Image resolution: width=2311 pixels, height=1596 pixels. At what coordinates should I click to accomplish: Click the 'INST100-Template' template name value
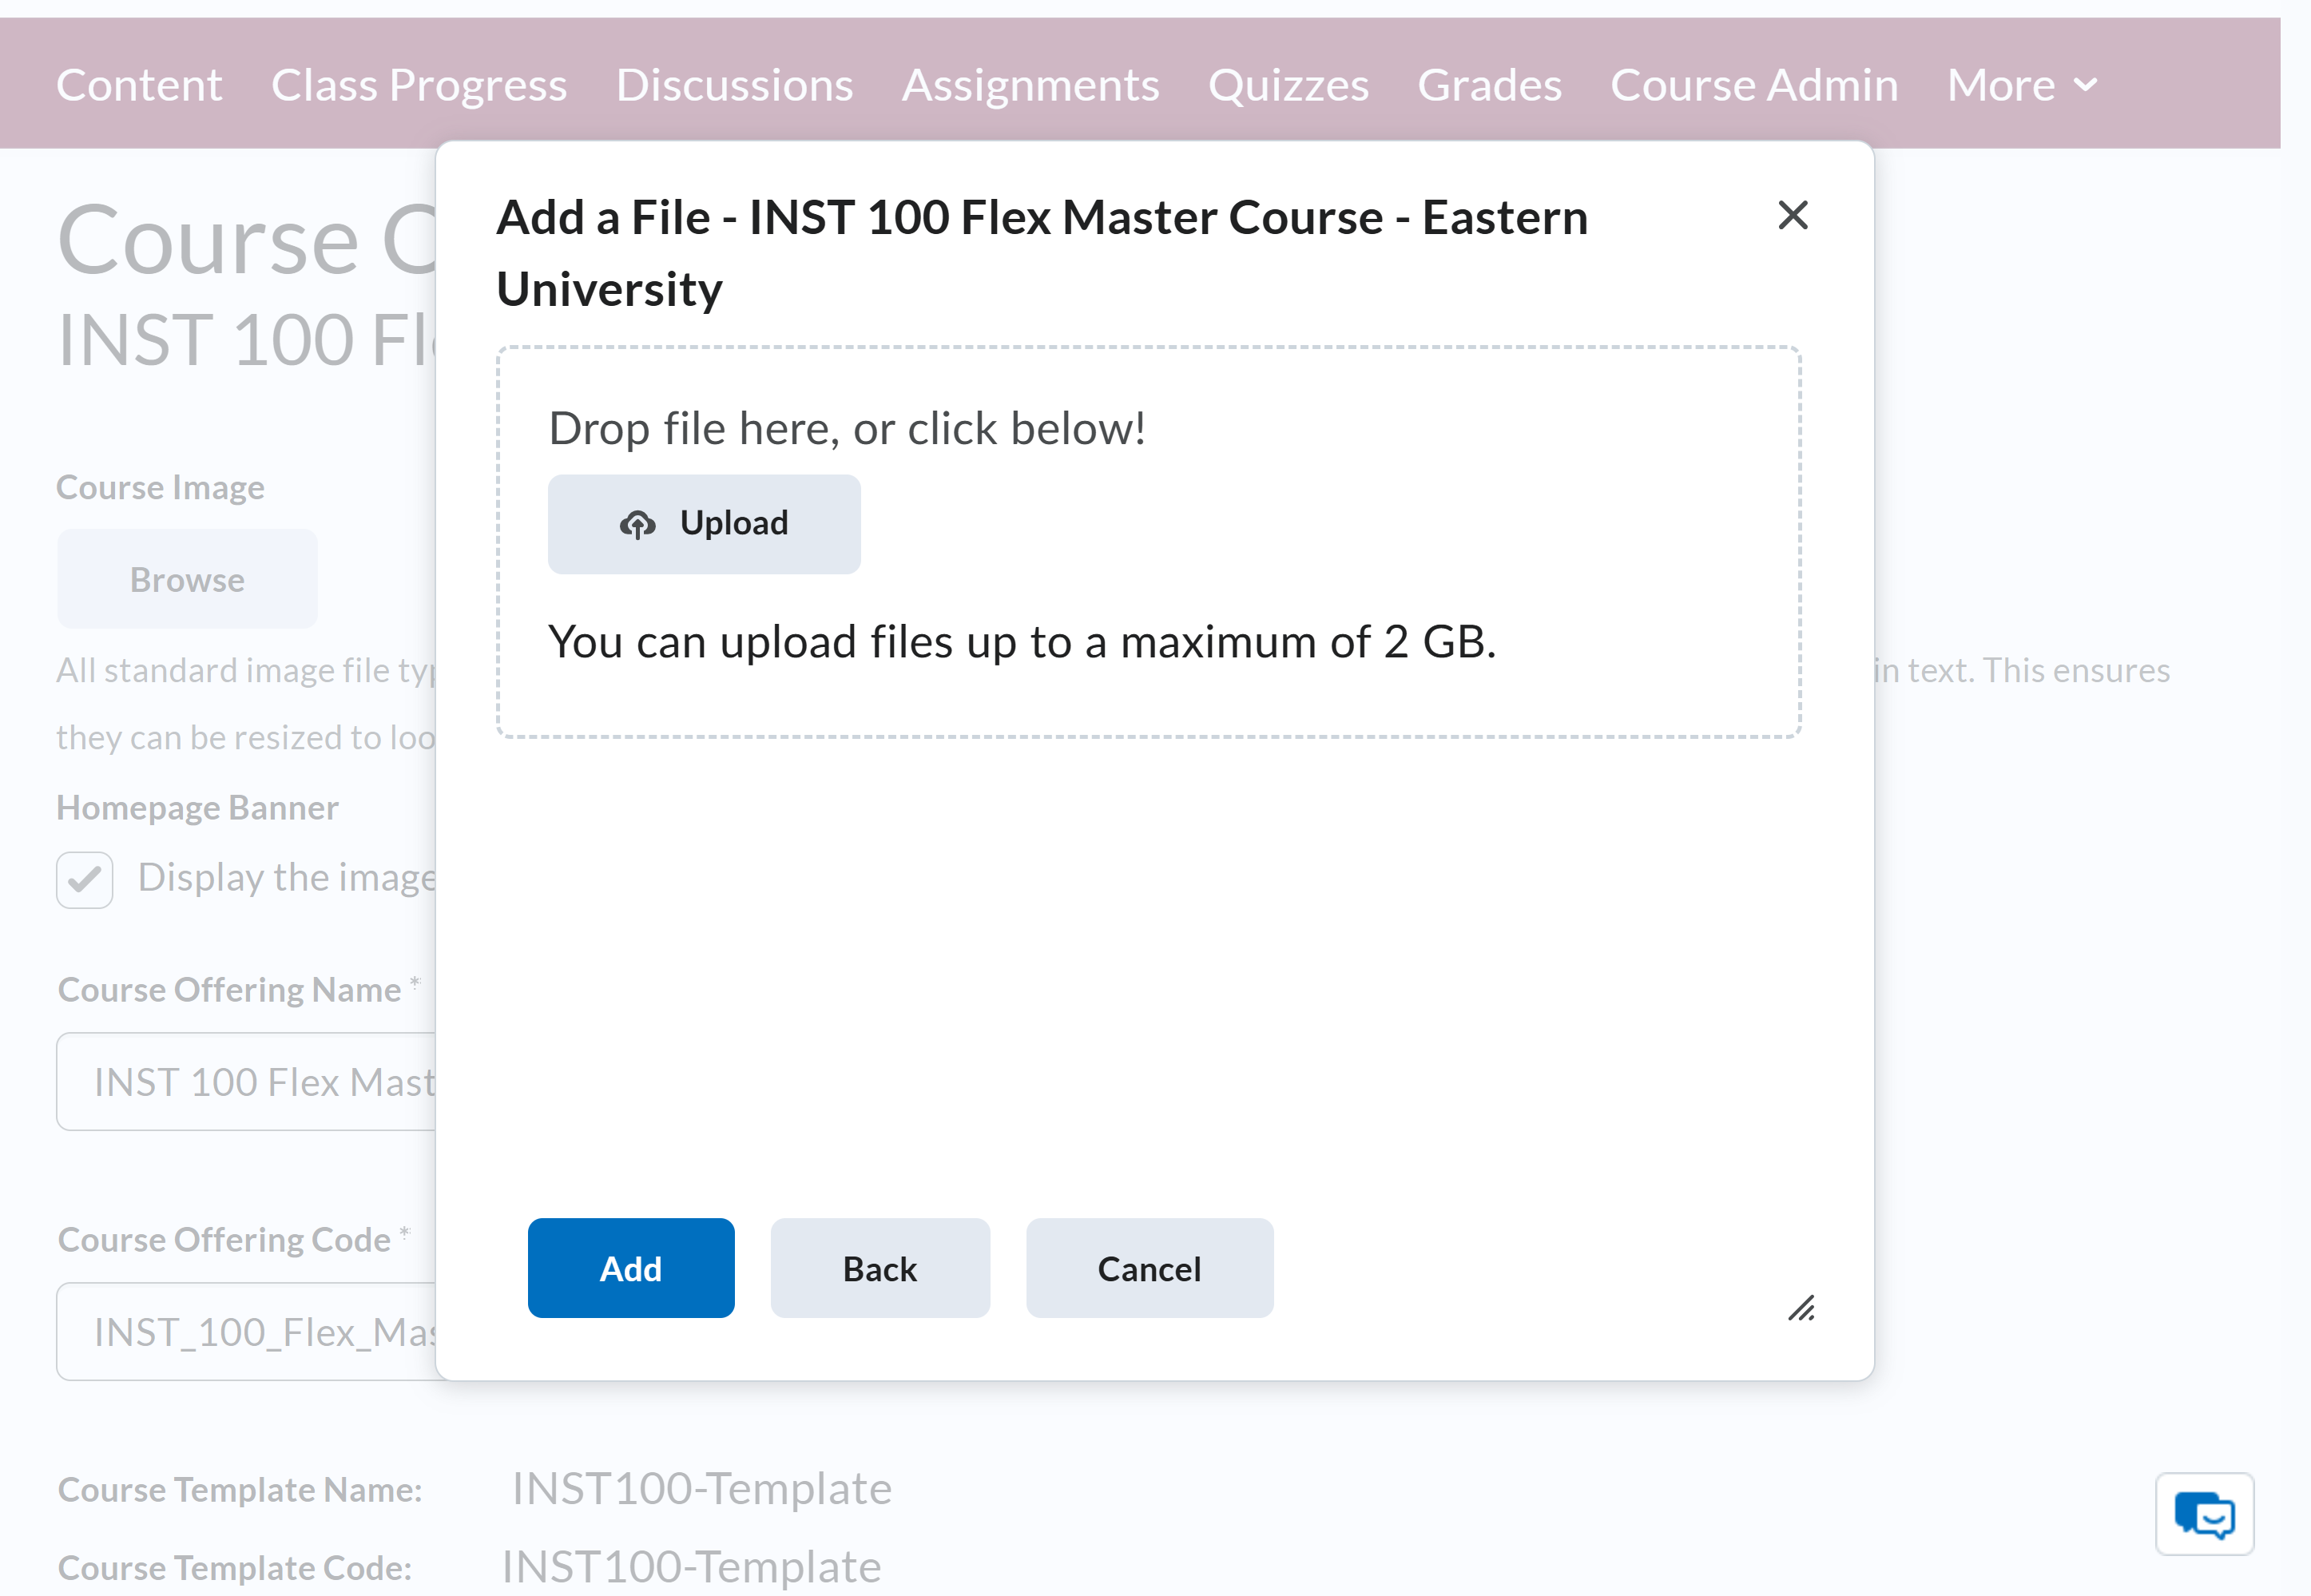pos(702,1488)
